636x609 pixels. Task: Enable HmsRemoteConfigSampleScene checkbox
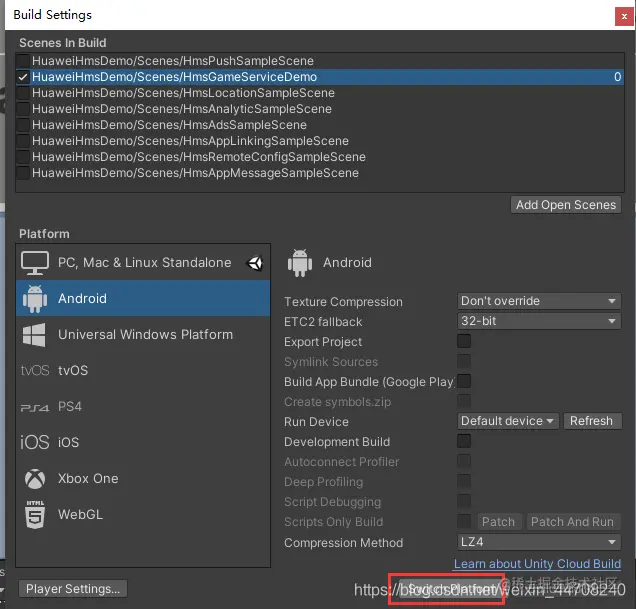23,157
